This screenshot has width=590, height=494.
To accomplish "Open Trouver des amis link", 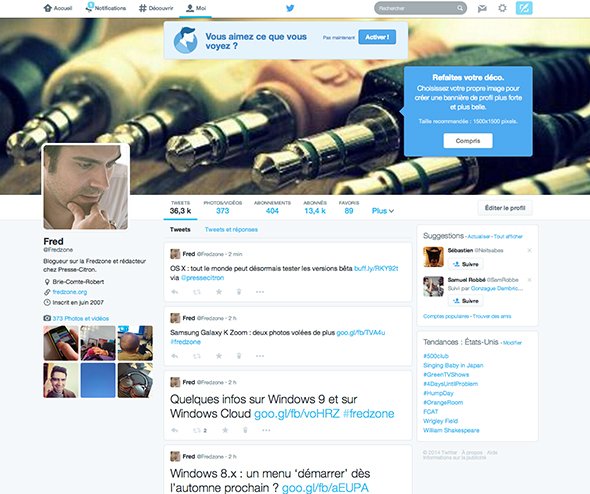I will pos(492,316).
